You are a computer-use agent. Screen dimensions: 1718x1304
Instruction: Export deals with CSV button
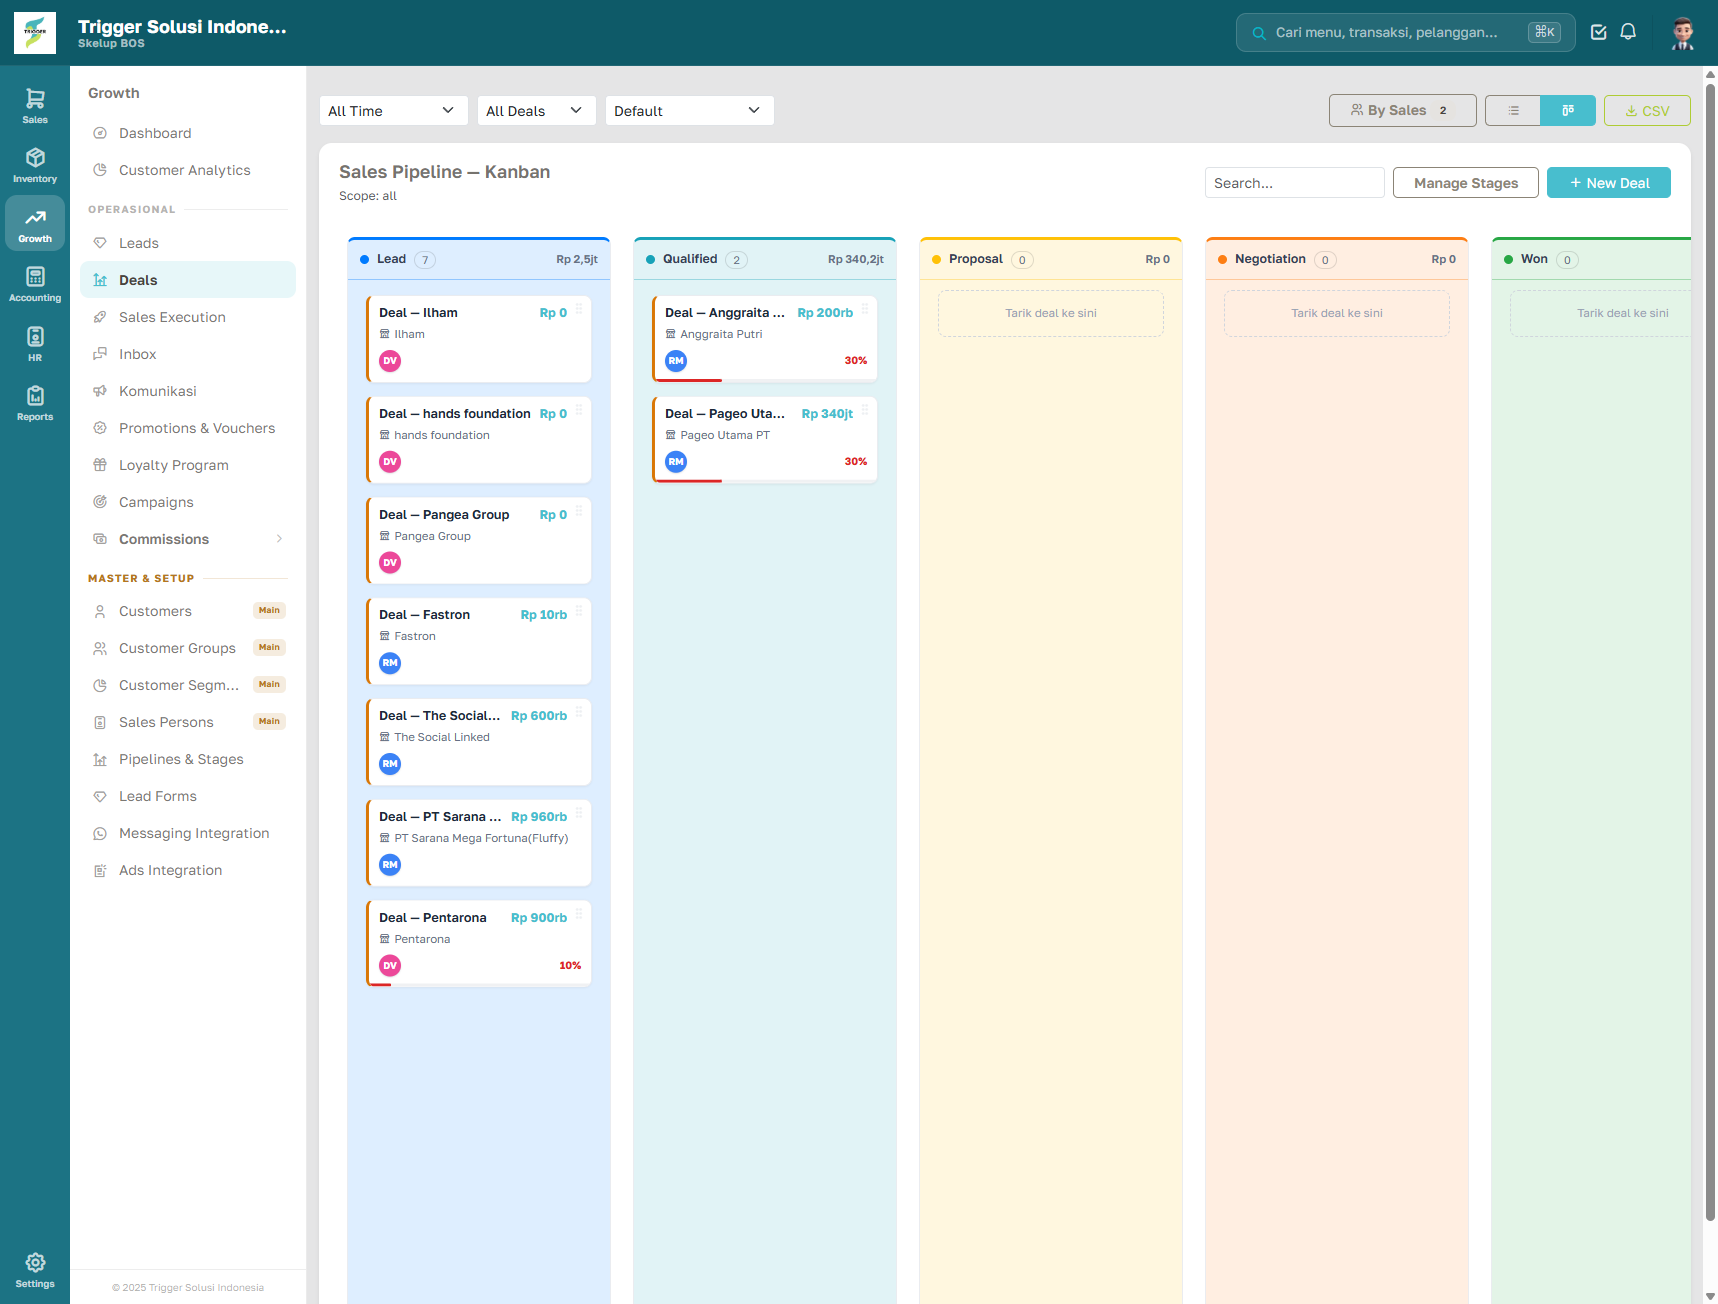coord(1647,111)
